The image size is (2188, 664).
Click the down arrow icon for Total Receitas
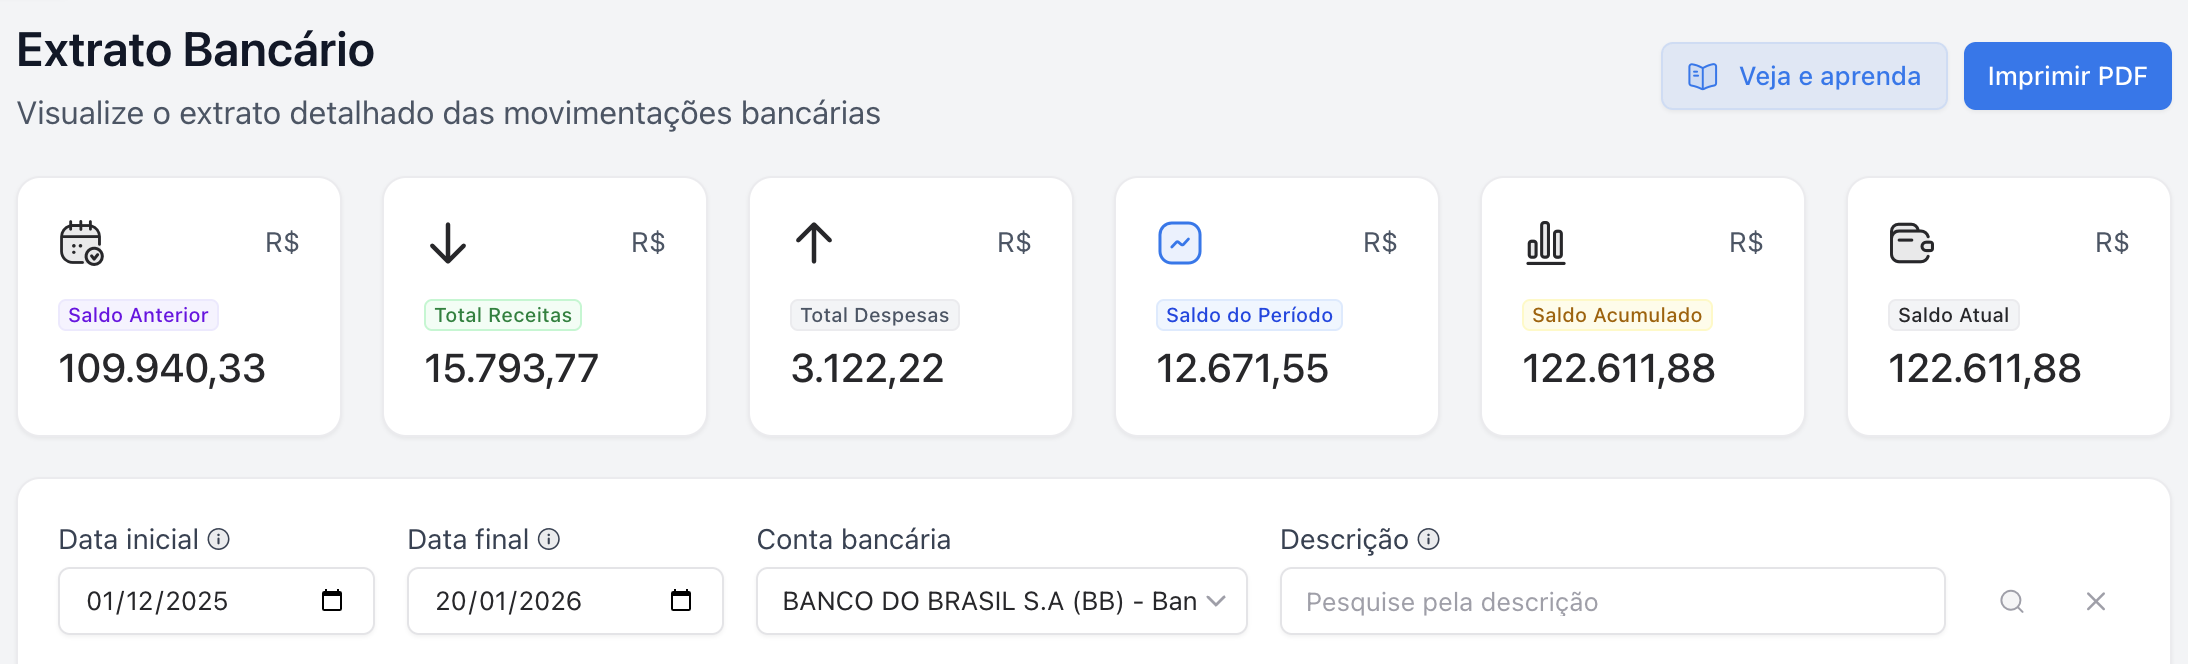tap(448, 243)
